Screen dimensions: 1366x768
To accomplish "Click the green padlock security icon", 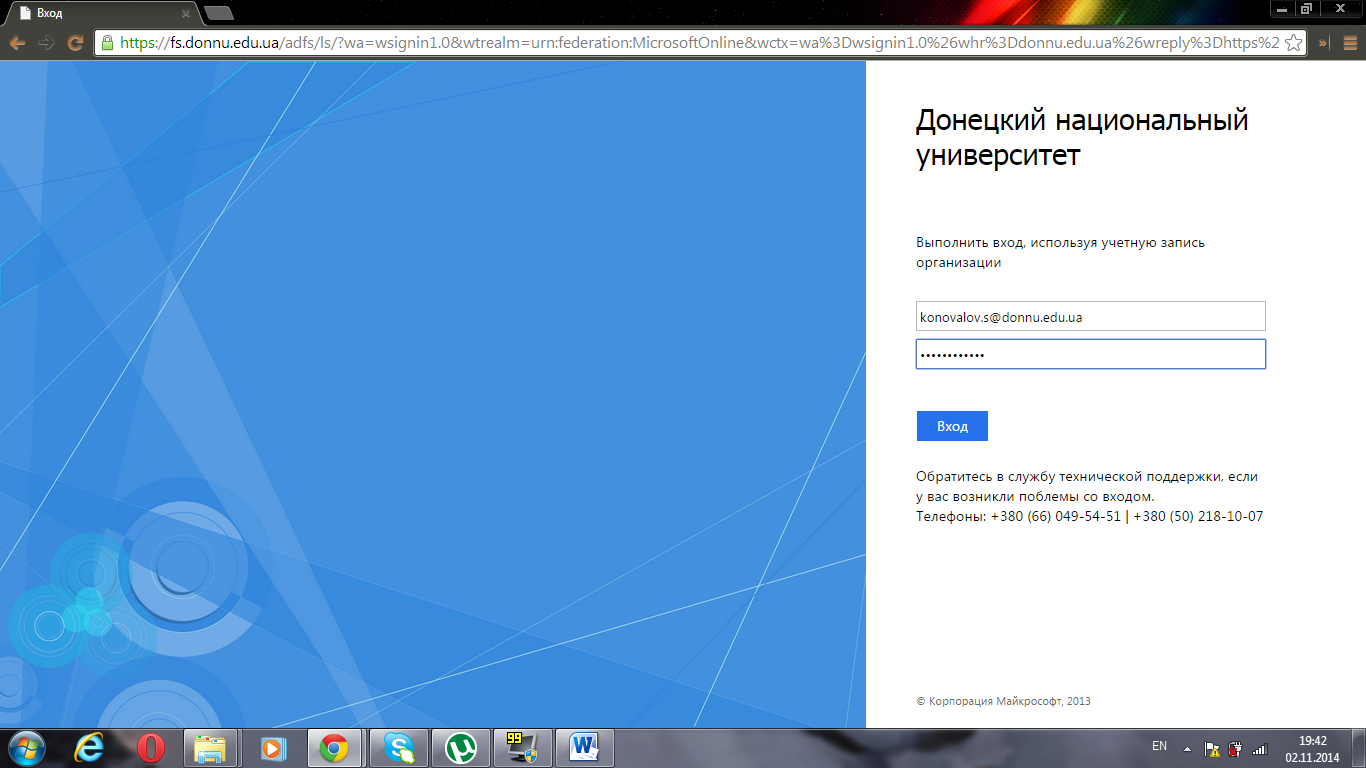I will 107,43.
